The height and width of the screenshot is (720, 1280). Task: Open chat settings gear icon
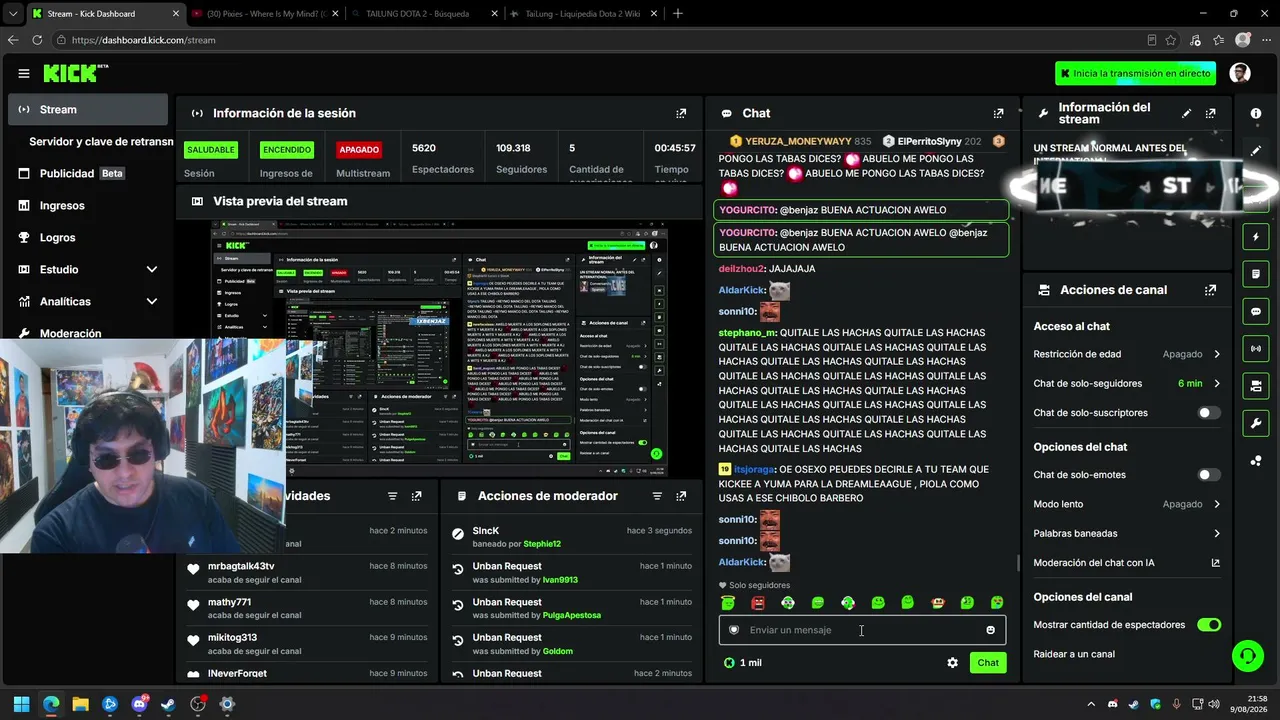coord(952,663)
